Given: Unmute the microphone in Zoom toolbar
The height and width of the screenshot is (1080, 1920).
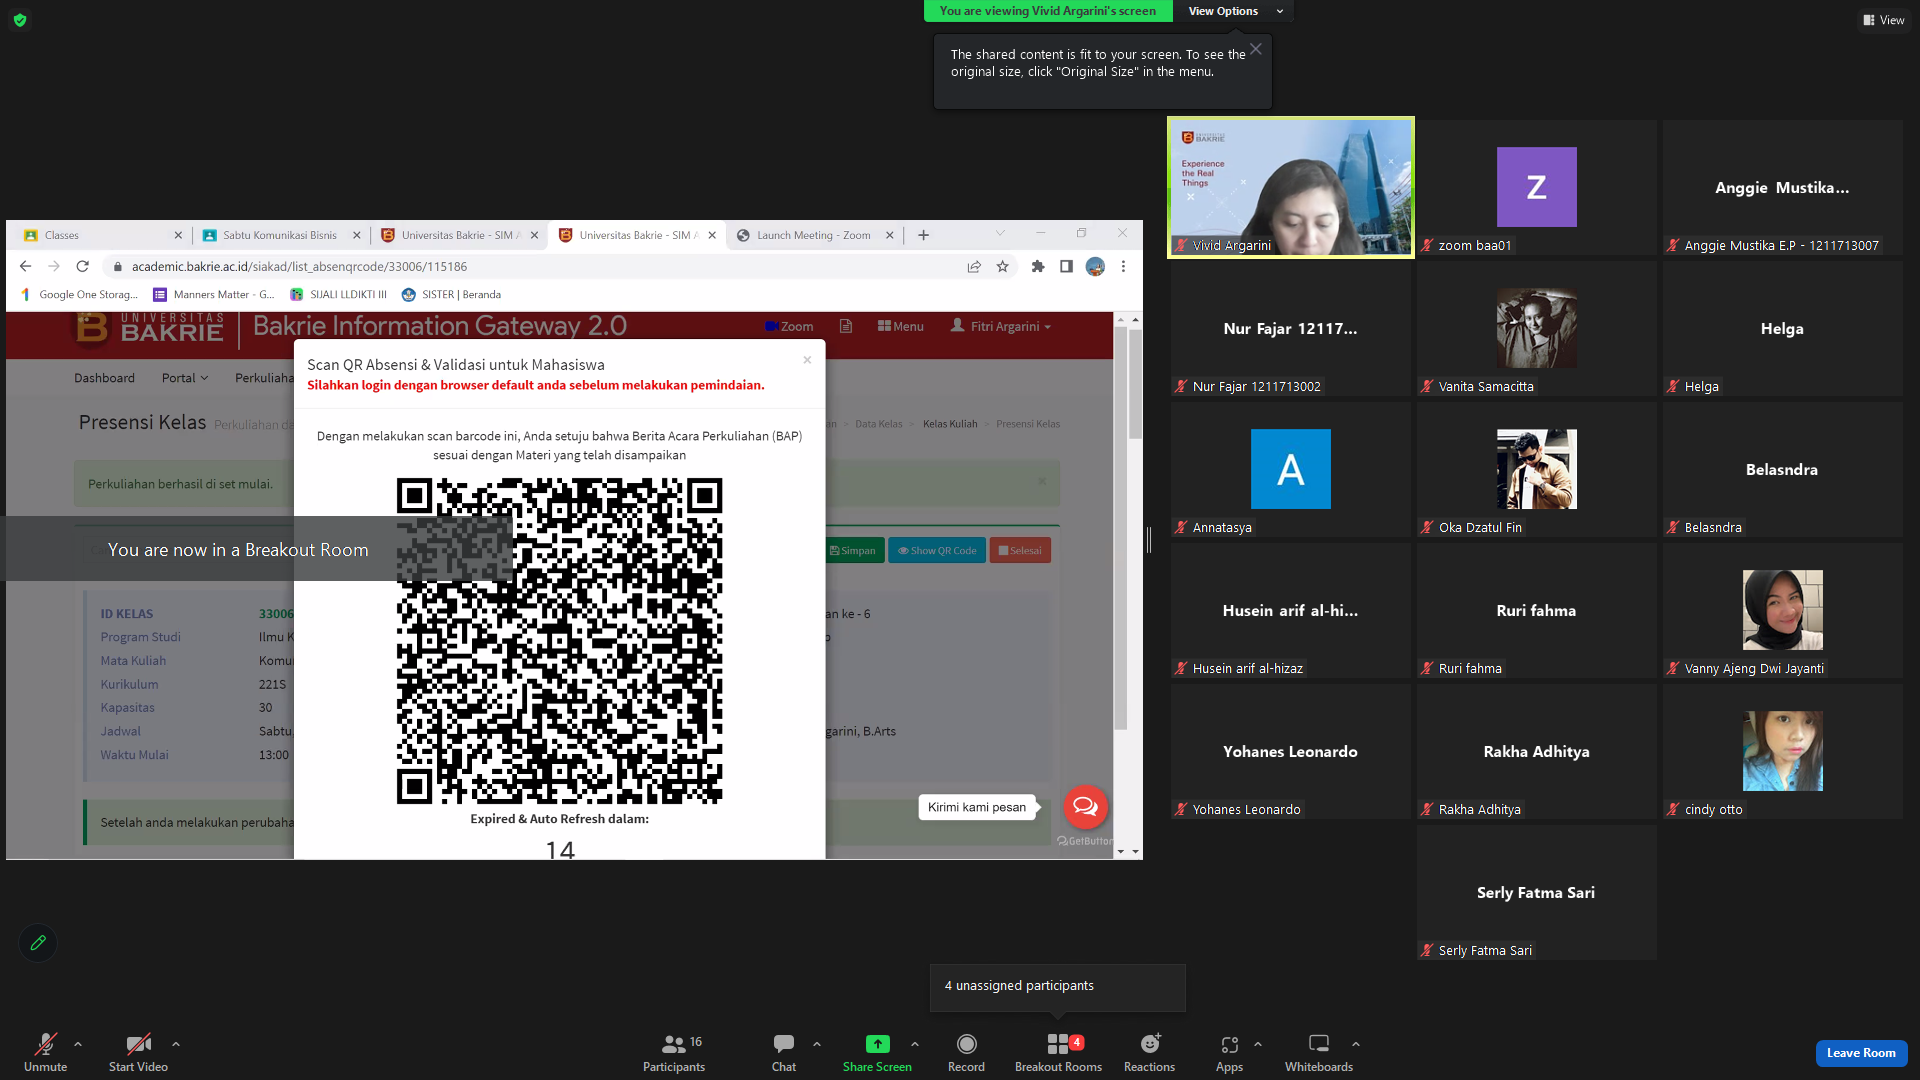Looking at the screenshot, I should coord(45,1052).
